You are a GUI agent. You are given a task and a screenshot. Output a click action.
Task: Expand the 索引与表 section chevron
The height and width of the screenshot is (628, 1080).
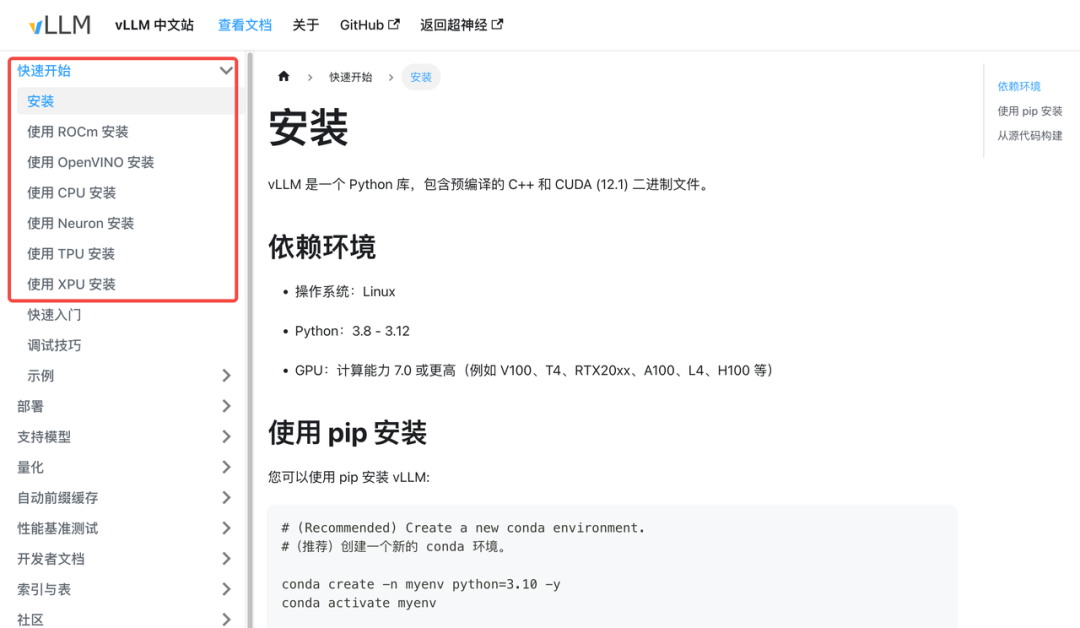tap(226, 589)
